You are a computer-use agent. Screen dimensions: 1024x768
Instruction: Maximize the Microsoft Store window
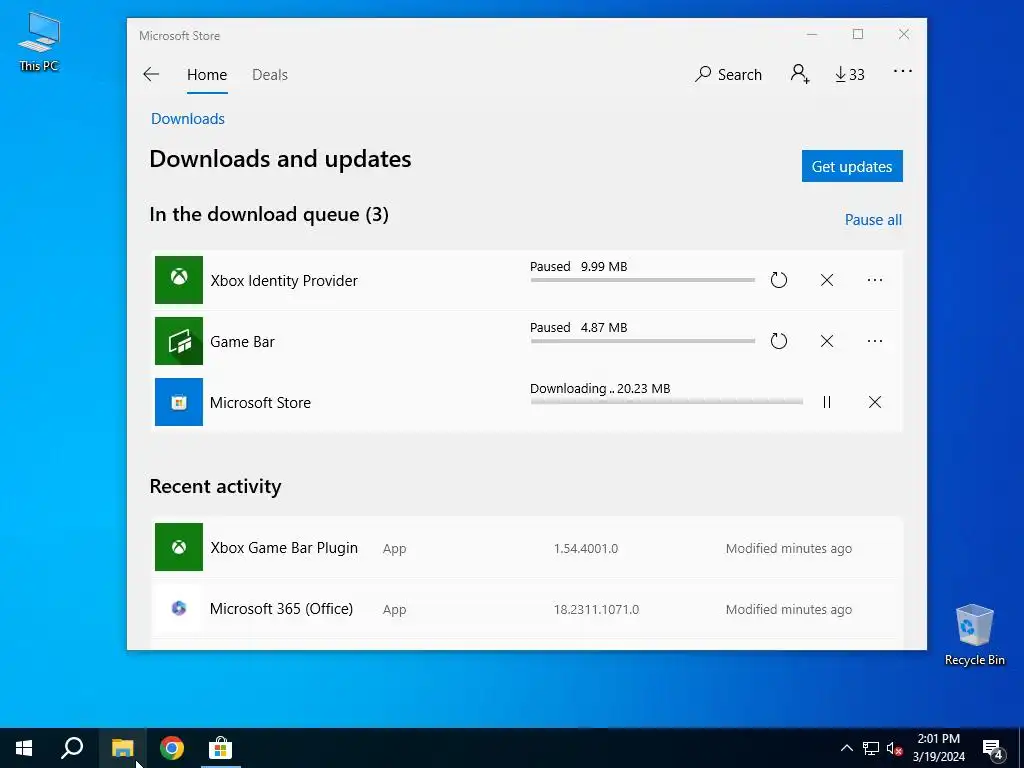[858, 35]
